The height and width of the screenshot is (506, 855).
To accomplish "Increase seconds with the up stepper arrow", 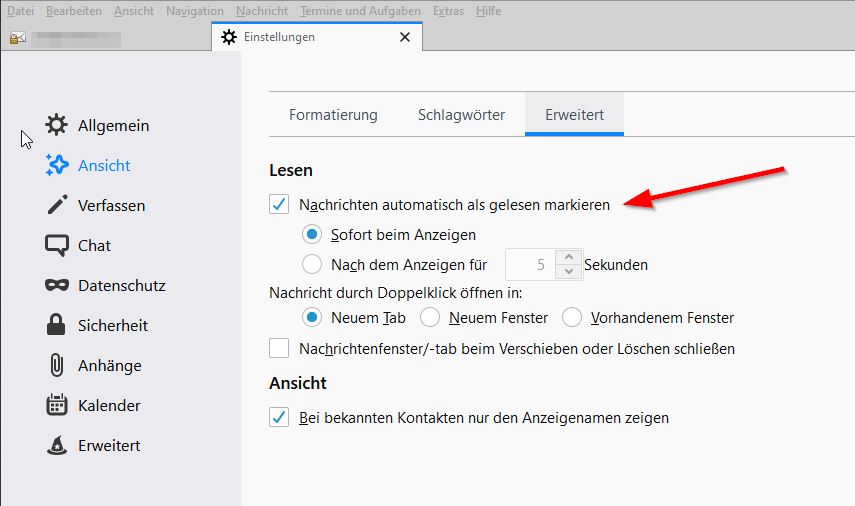I will (x=569, y=257).
